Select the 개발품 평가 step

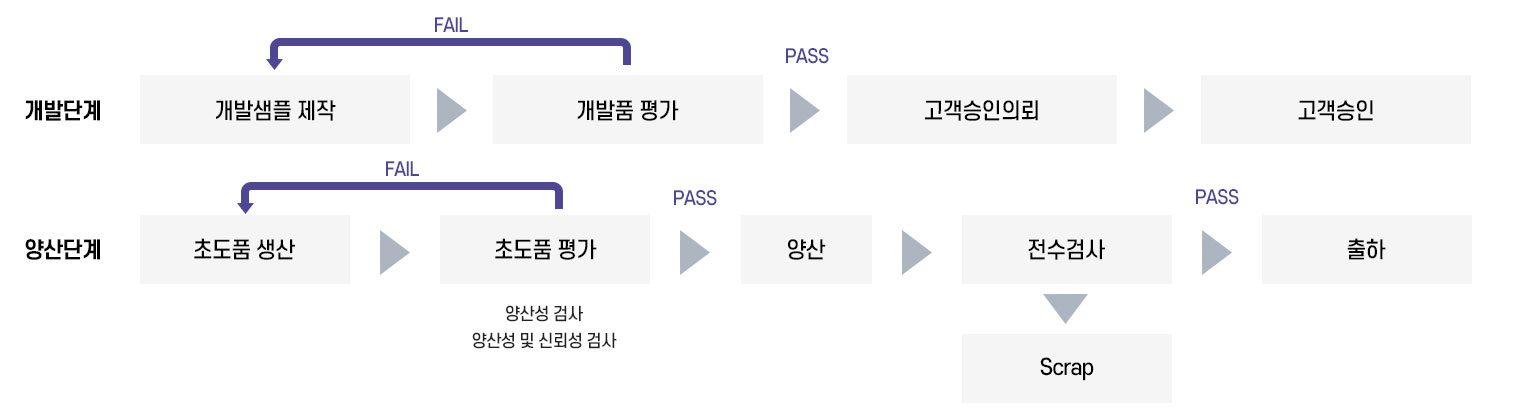(x=627, y=110)
